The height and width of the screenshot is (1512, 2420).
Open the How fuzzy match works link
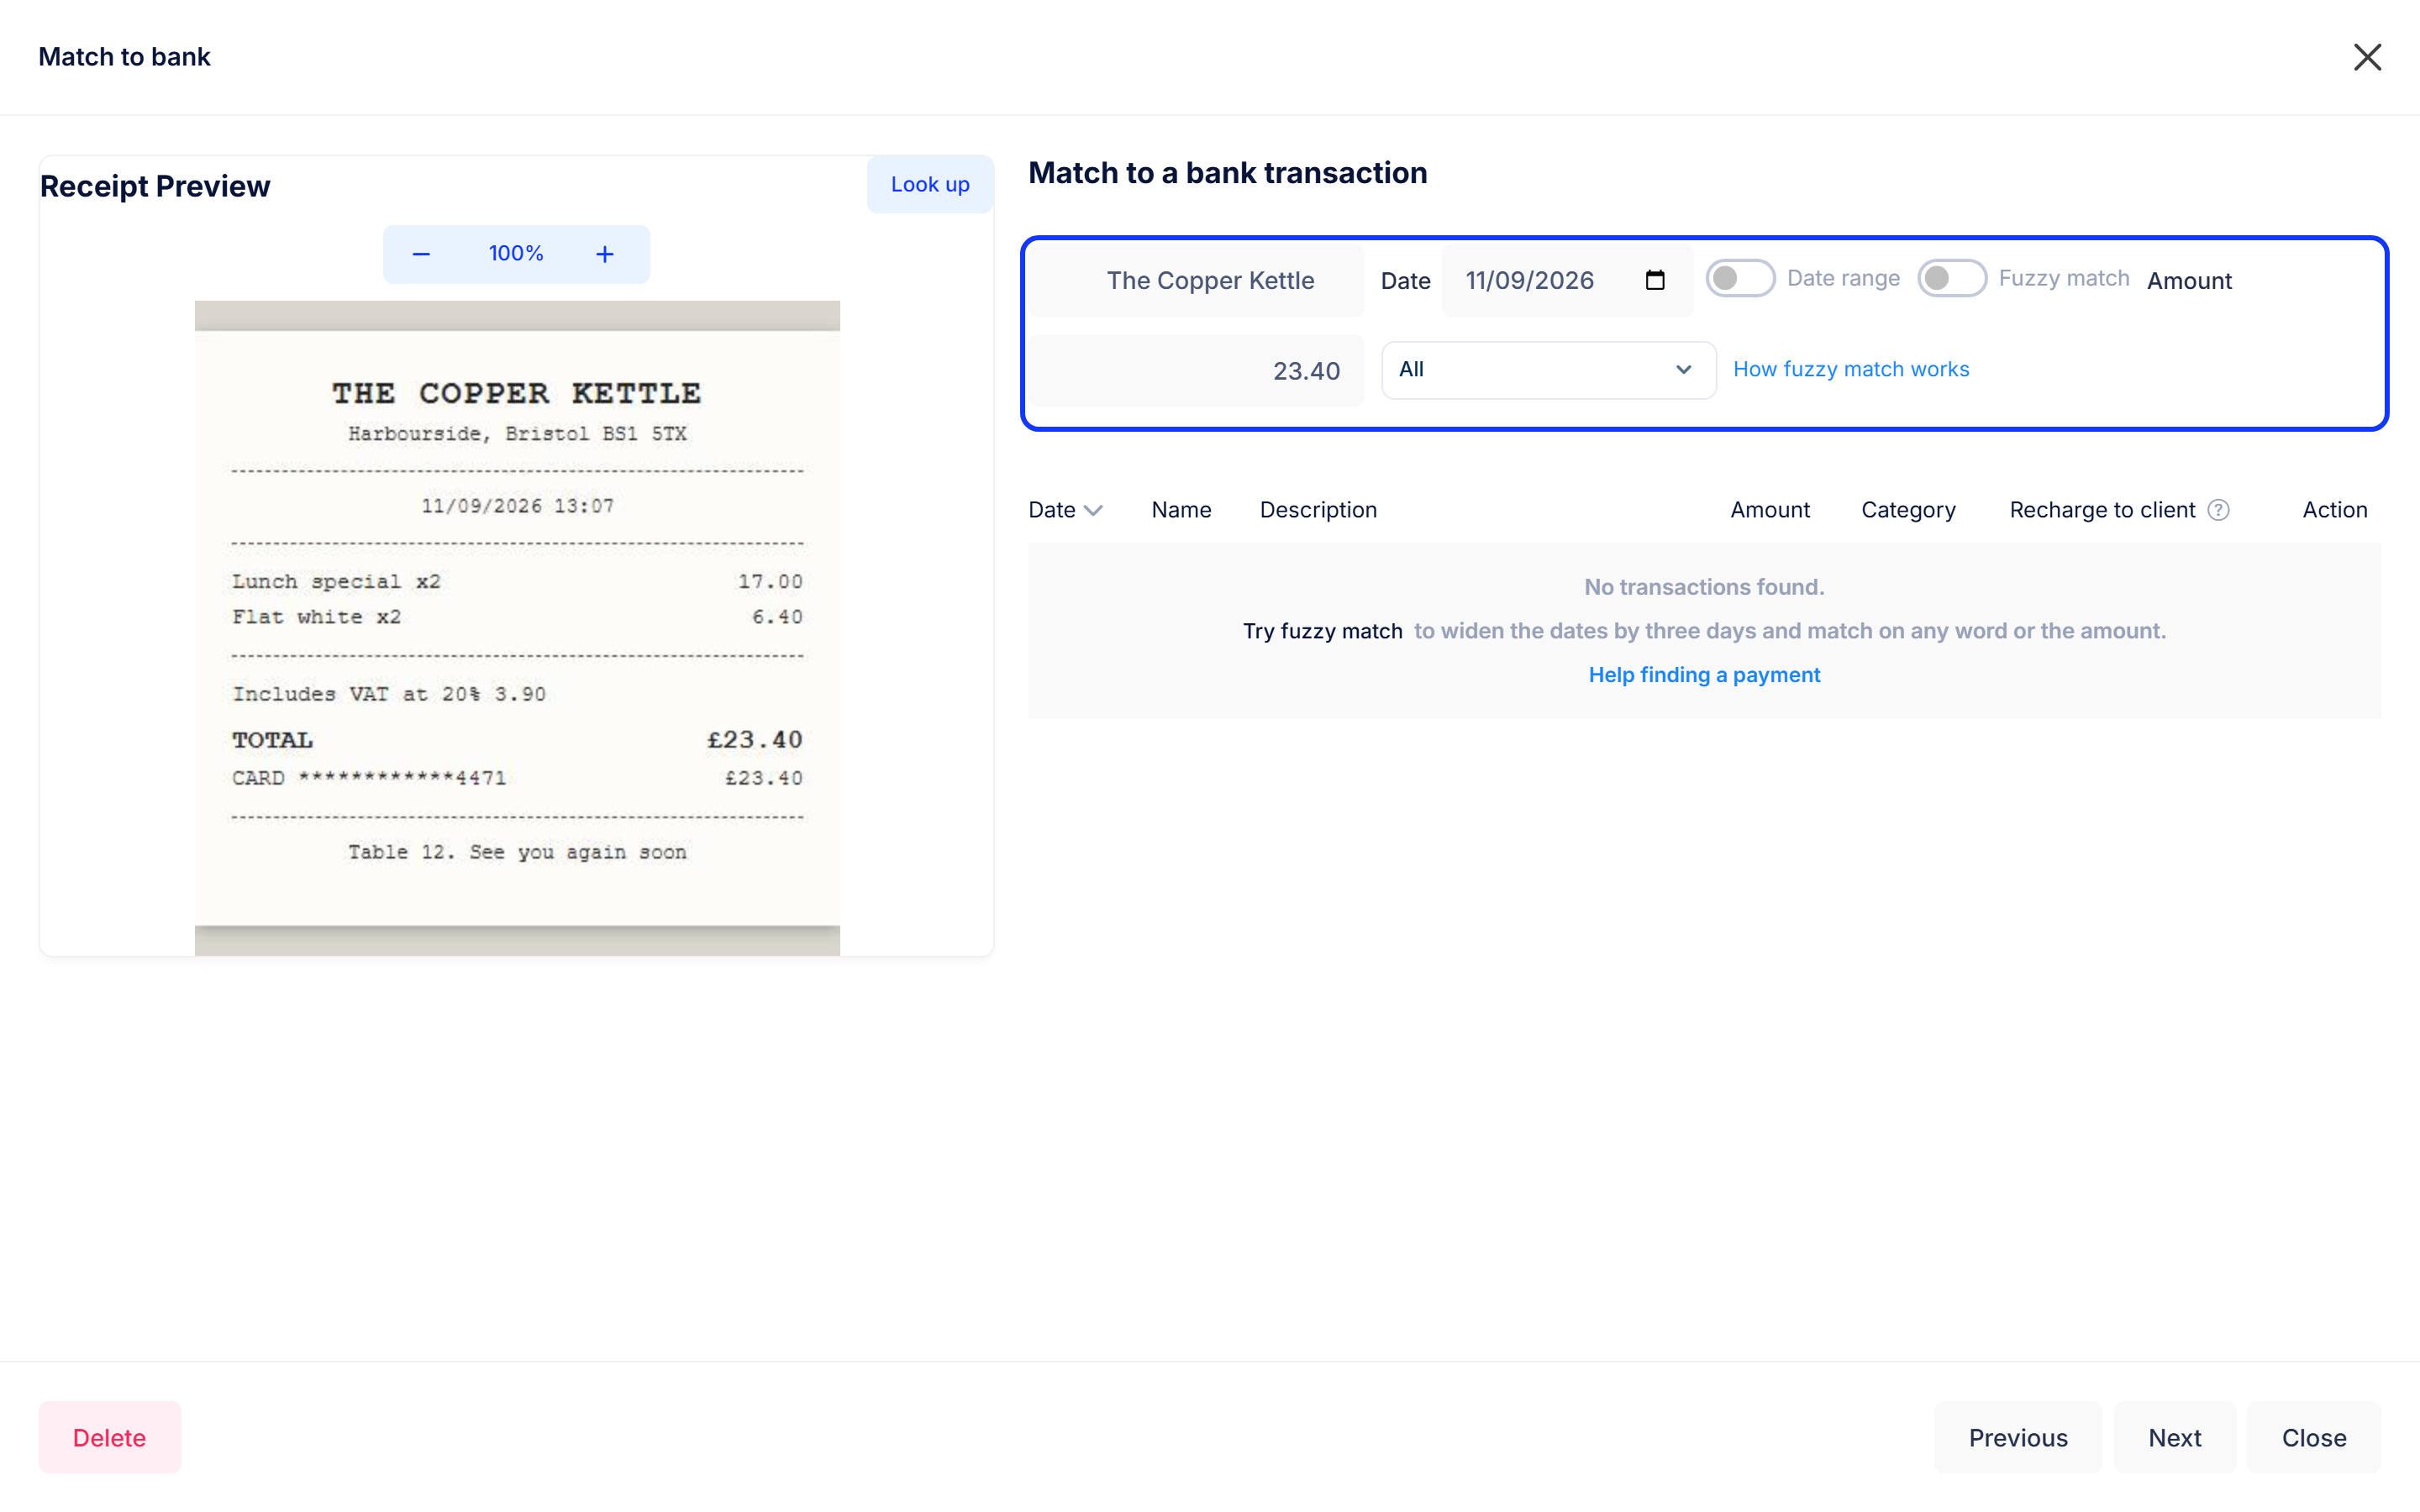click(x=1851, y=369)
